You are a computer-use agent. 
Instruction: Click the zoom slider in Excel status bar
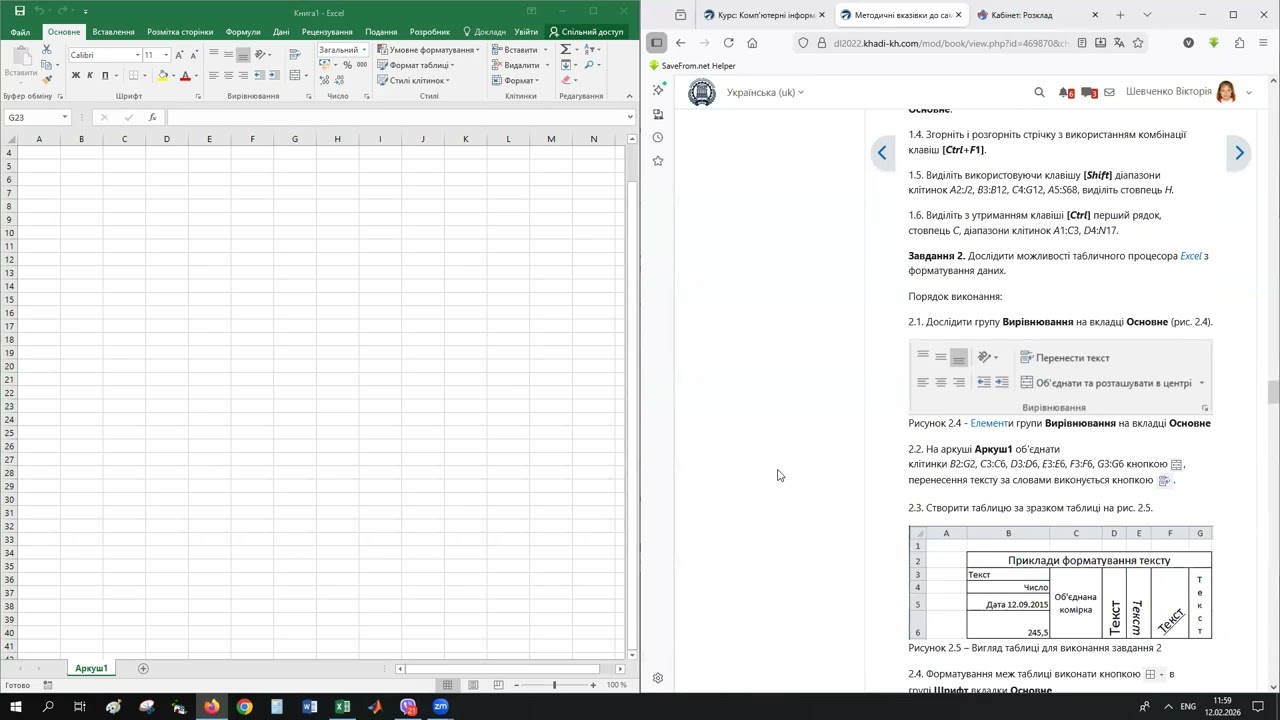(554, 685)
